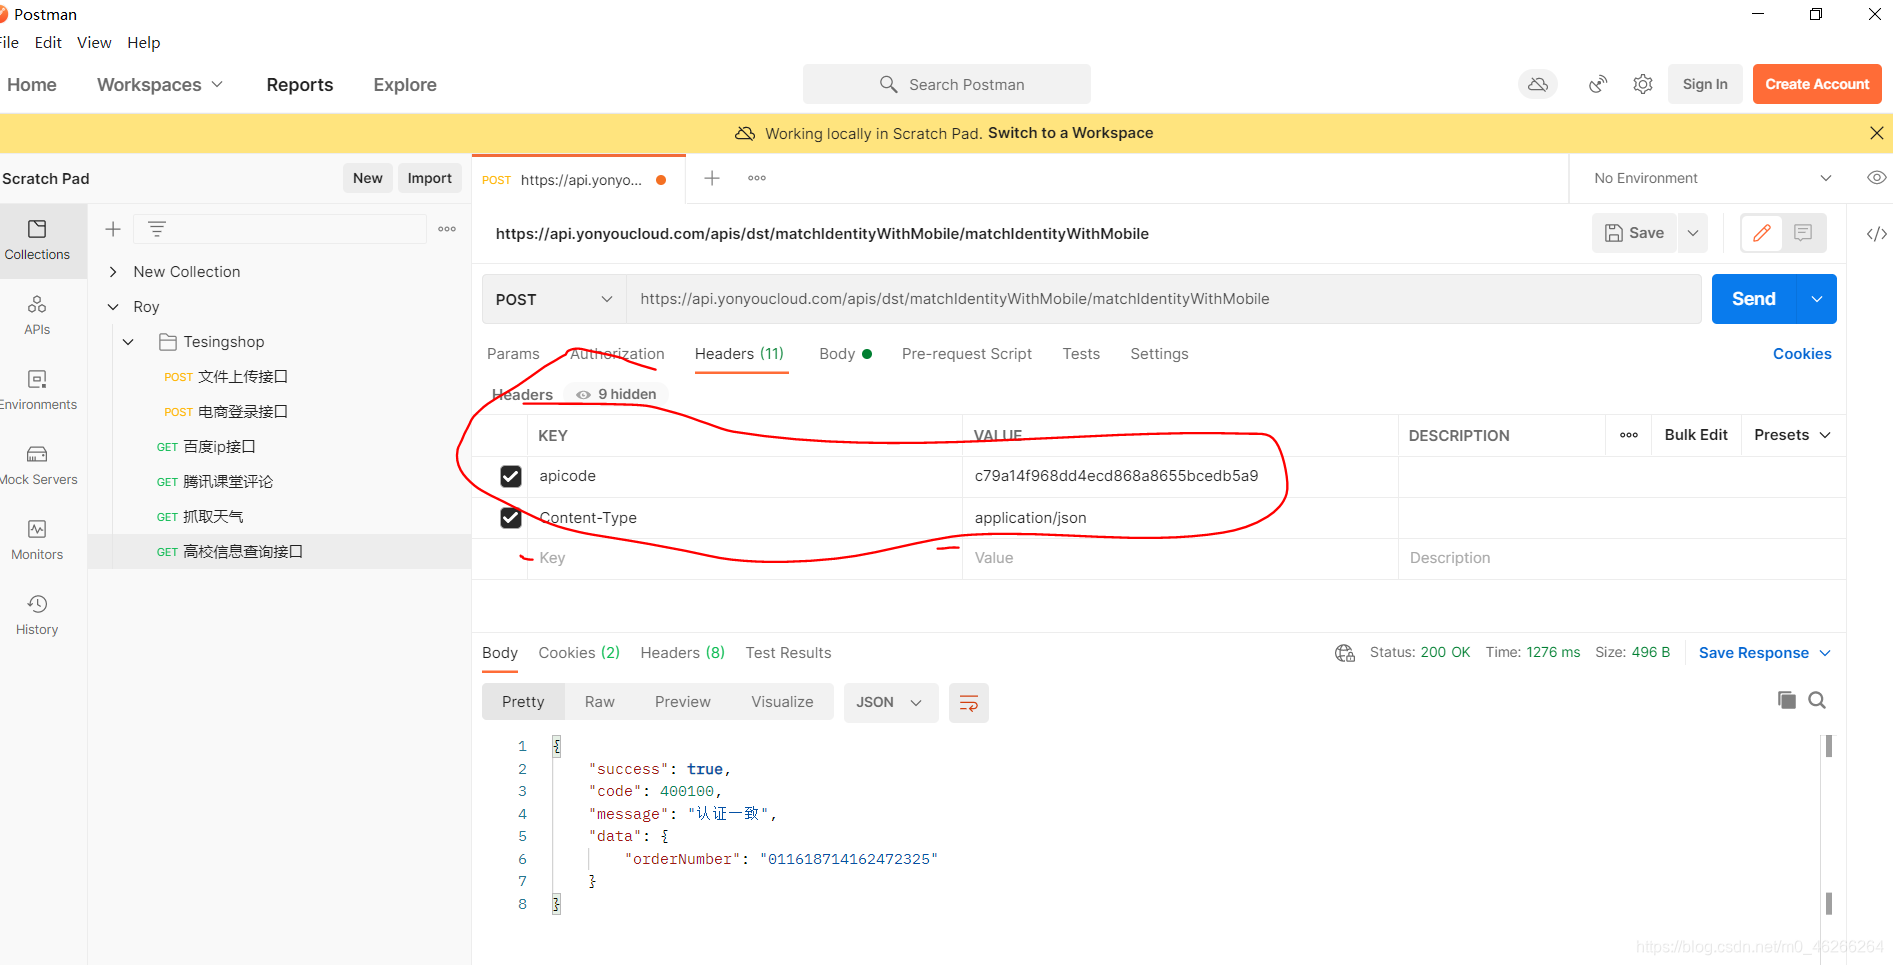The image size is (1893, 965).
Task: Open the Test Results tab
Action: (788, 653)
